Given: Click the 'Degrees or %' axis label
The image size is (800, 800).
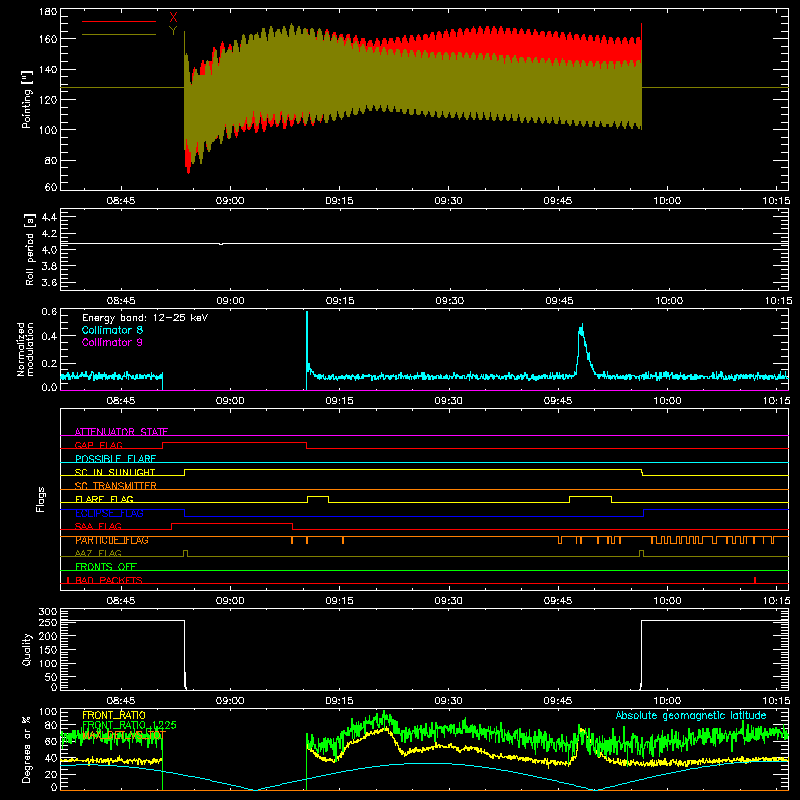Looking at the screenshot, I should coord(27,750).
